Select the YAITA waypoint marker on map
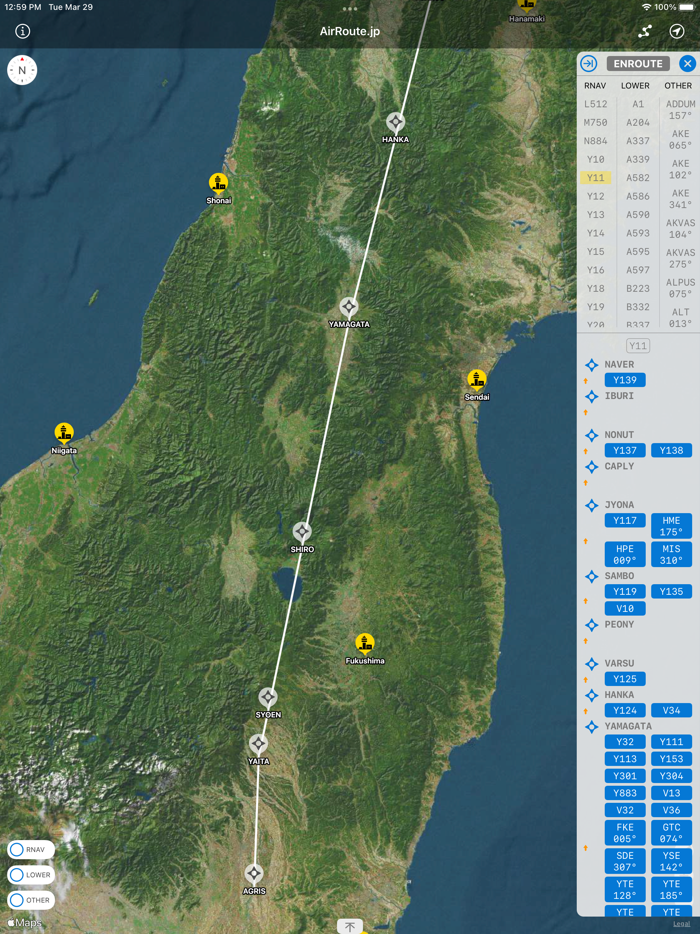The width and height of the screenshot is (700, 934). click(x=258, y=743)
